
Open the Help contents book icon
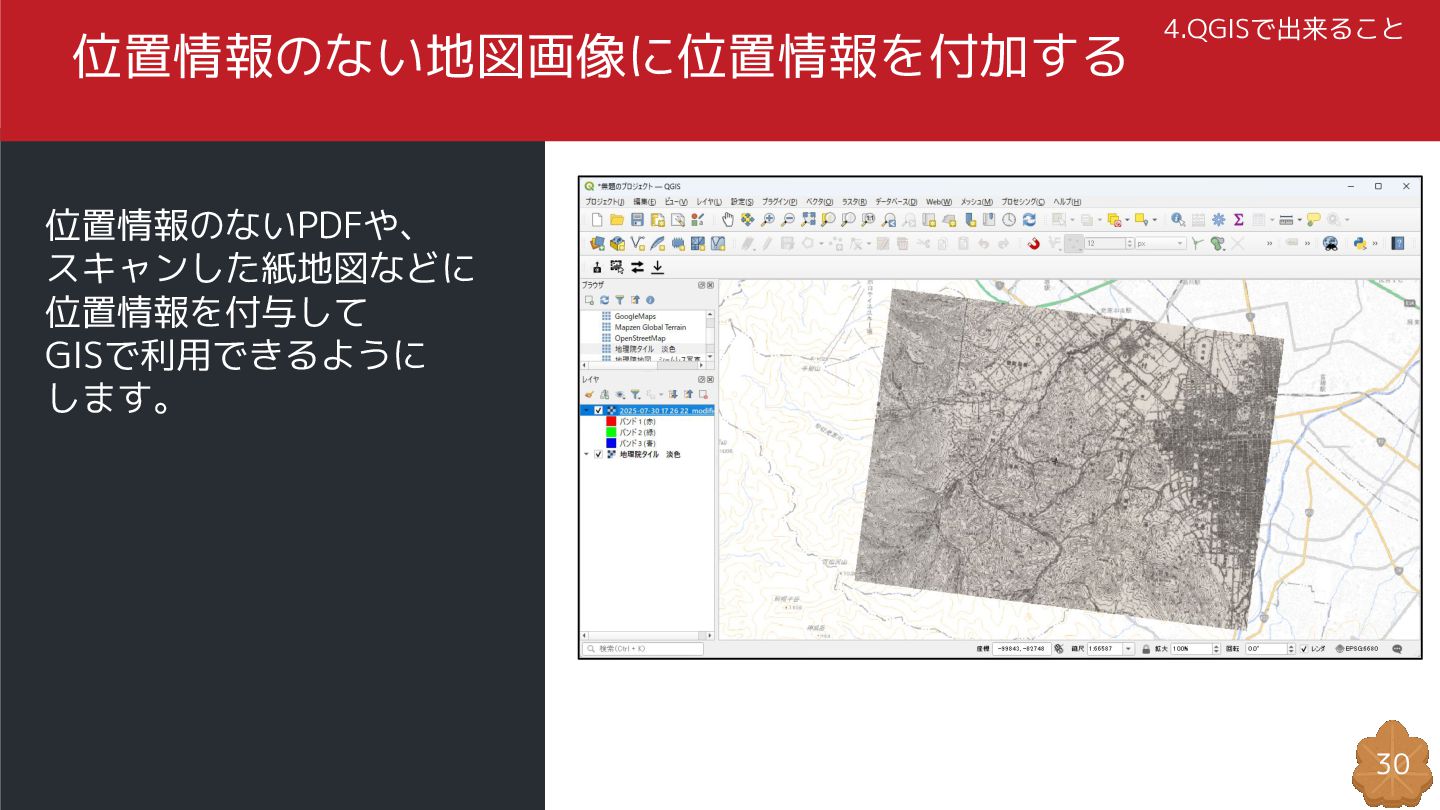pyautogui.click(x=1397, y=243)
